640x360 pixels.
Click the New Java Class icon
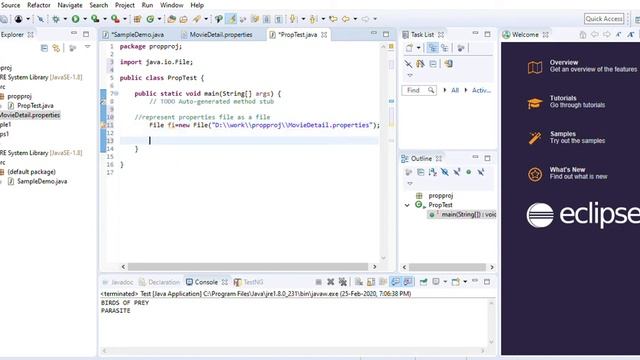coord(151,19)
